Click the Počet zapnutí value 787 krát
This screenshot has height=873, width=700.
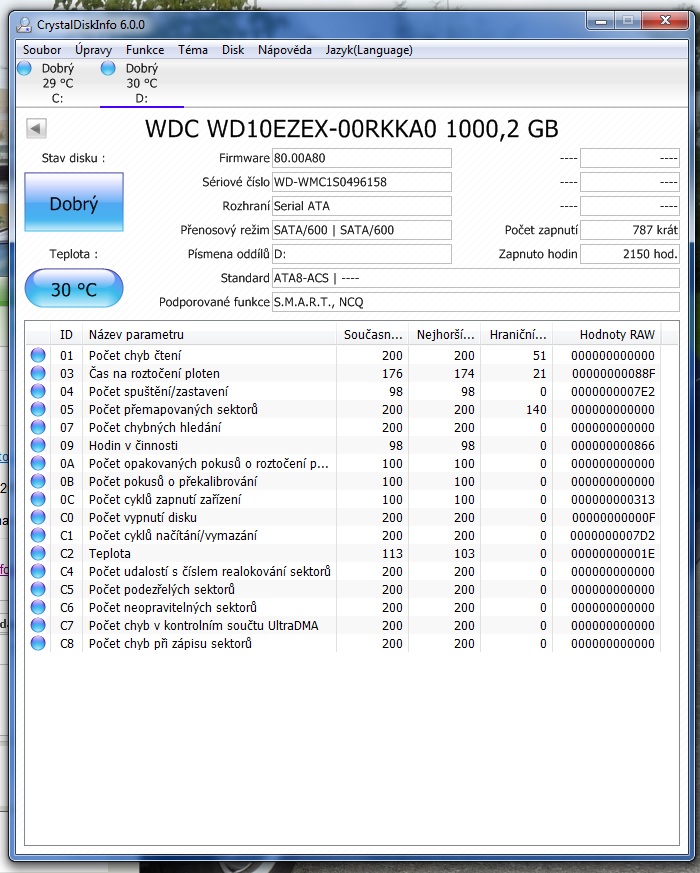[630, 230]
